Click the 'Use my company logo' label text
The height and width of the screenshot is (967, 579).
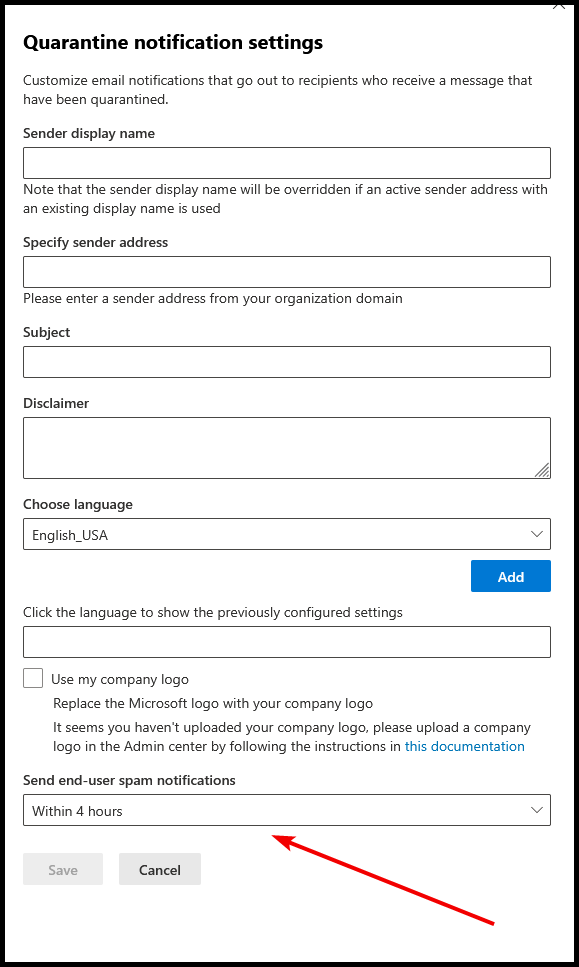tap(120, 680)
